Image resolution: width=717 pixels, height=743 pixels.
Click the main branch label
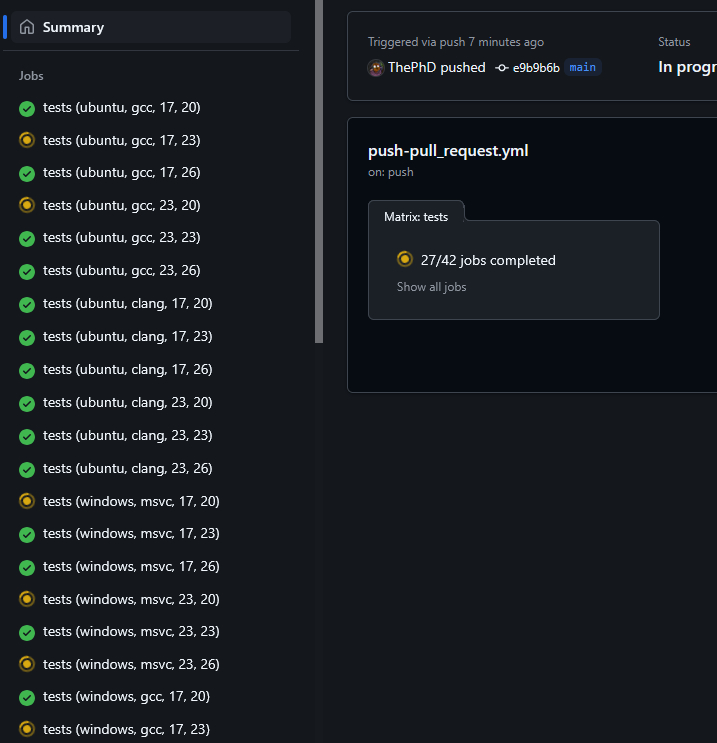point(583,68)
